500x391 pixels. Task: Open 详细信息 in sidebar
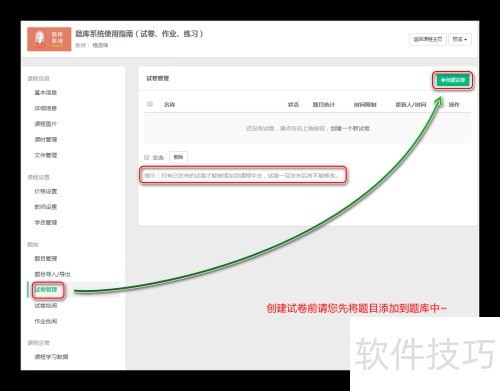46,108
